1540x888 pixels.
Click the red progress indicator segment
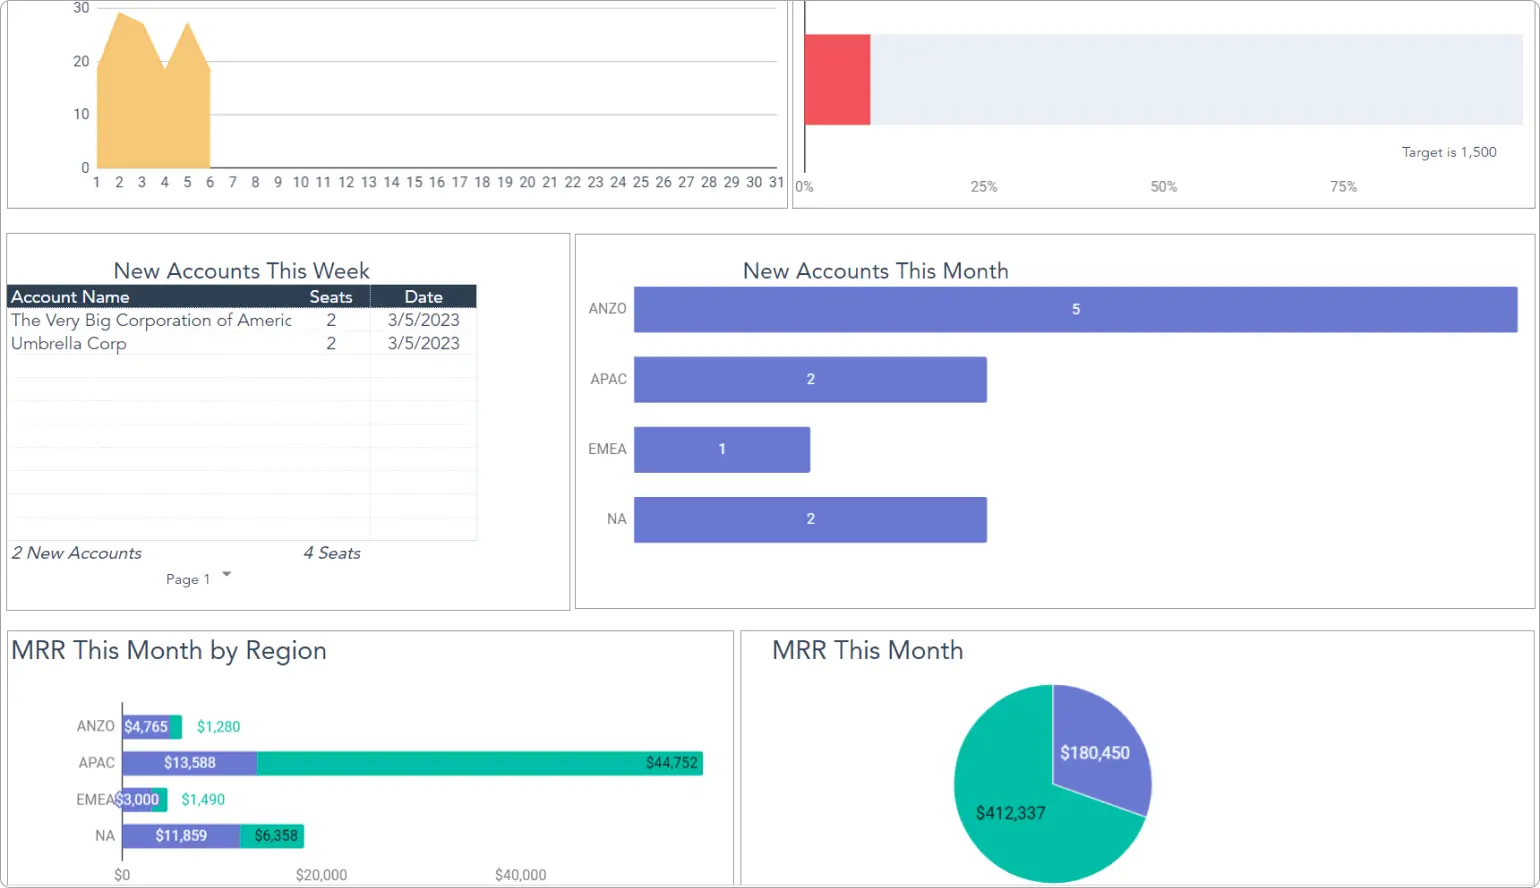(837, 78)
